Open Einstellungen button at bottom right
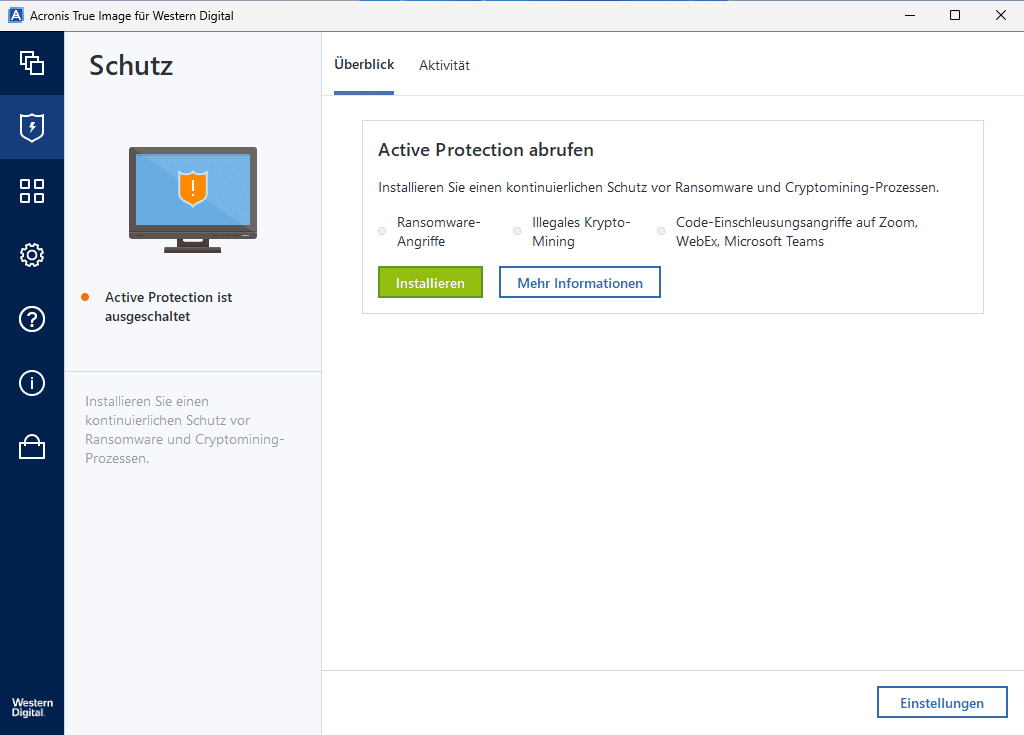This screenshot has height=735, width=1024. click(x=941, y=703)
